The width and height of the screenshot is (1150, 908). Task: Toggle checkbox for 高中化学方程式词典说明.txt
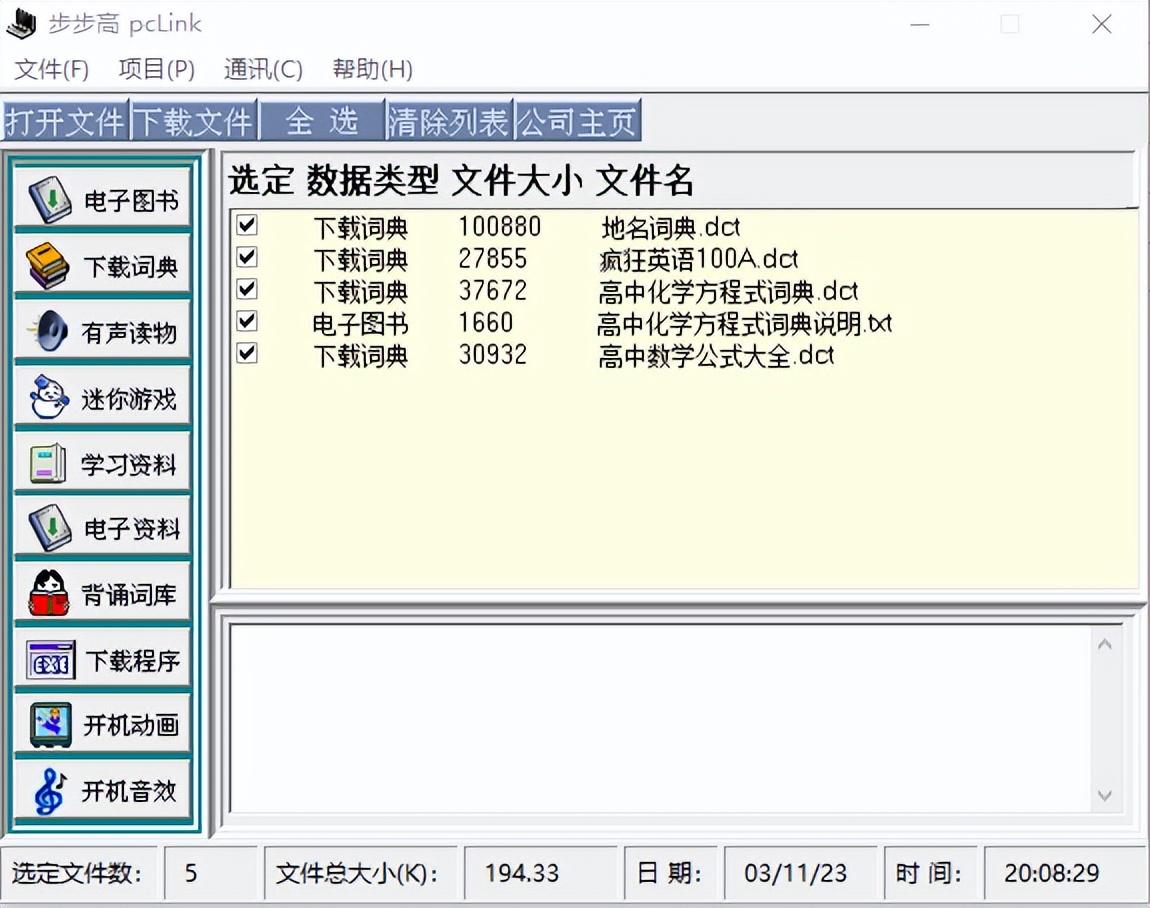247,321
